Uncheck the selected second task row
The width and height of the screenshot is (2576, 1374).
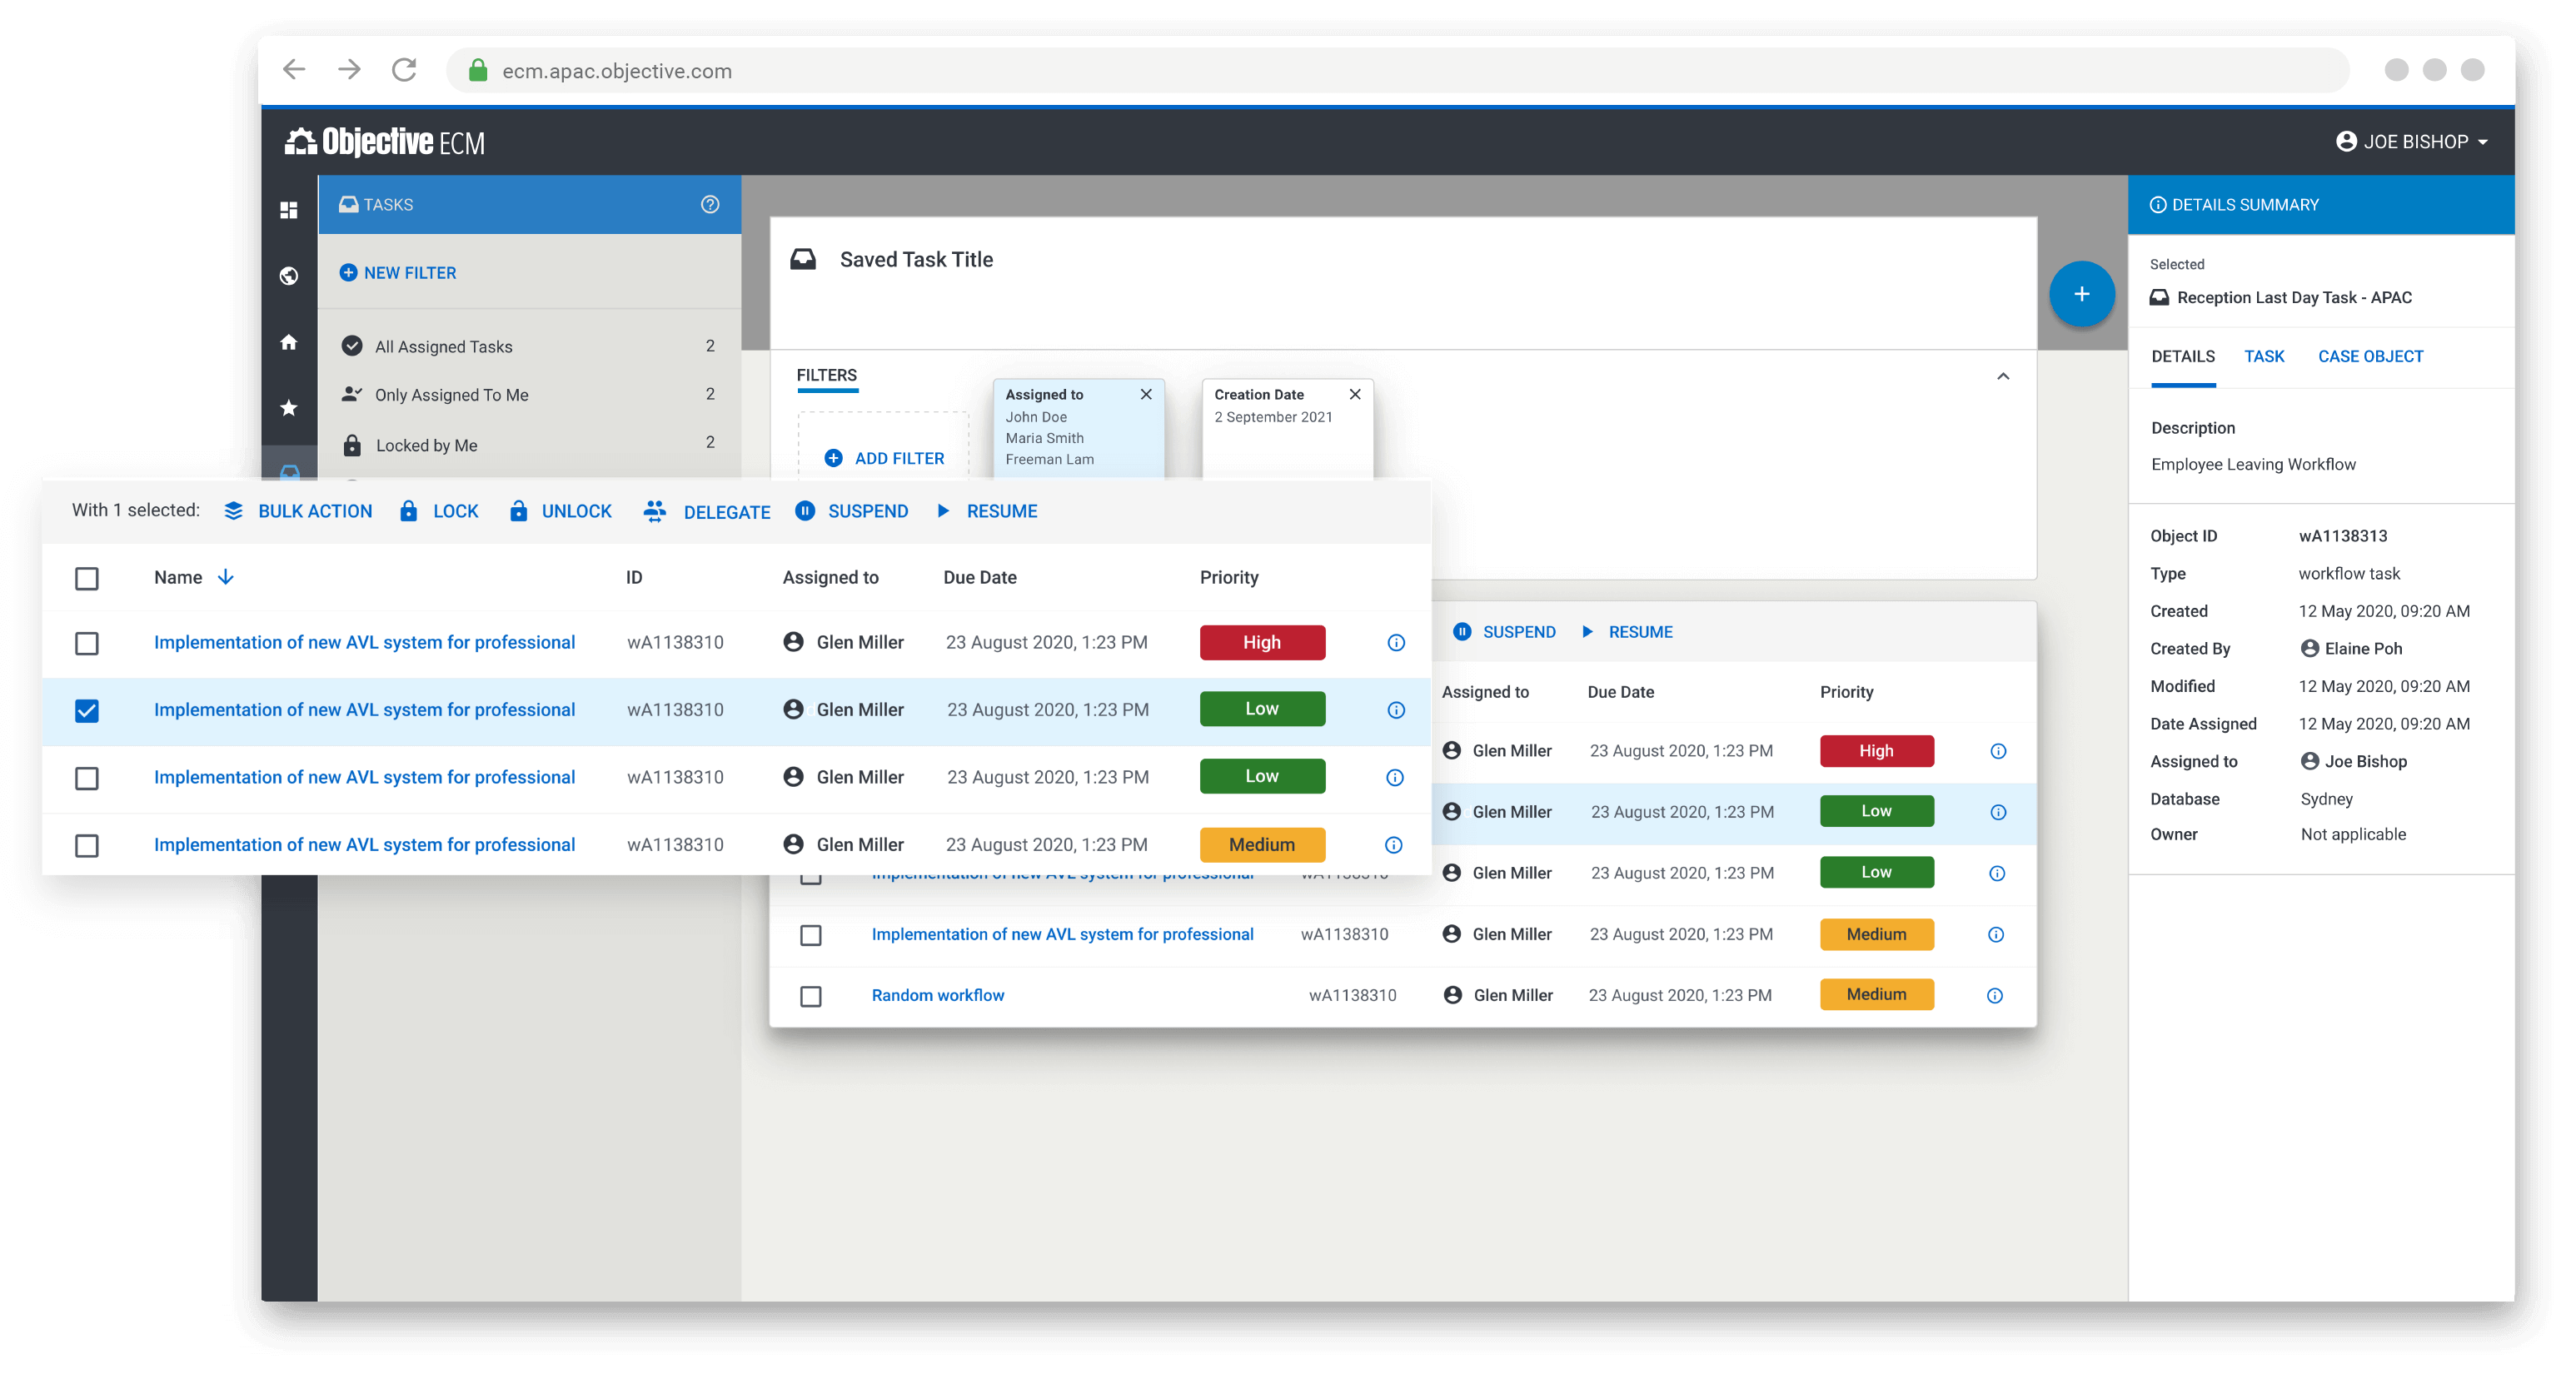87,711
